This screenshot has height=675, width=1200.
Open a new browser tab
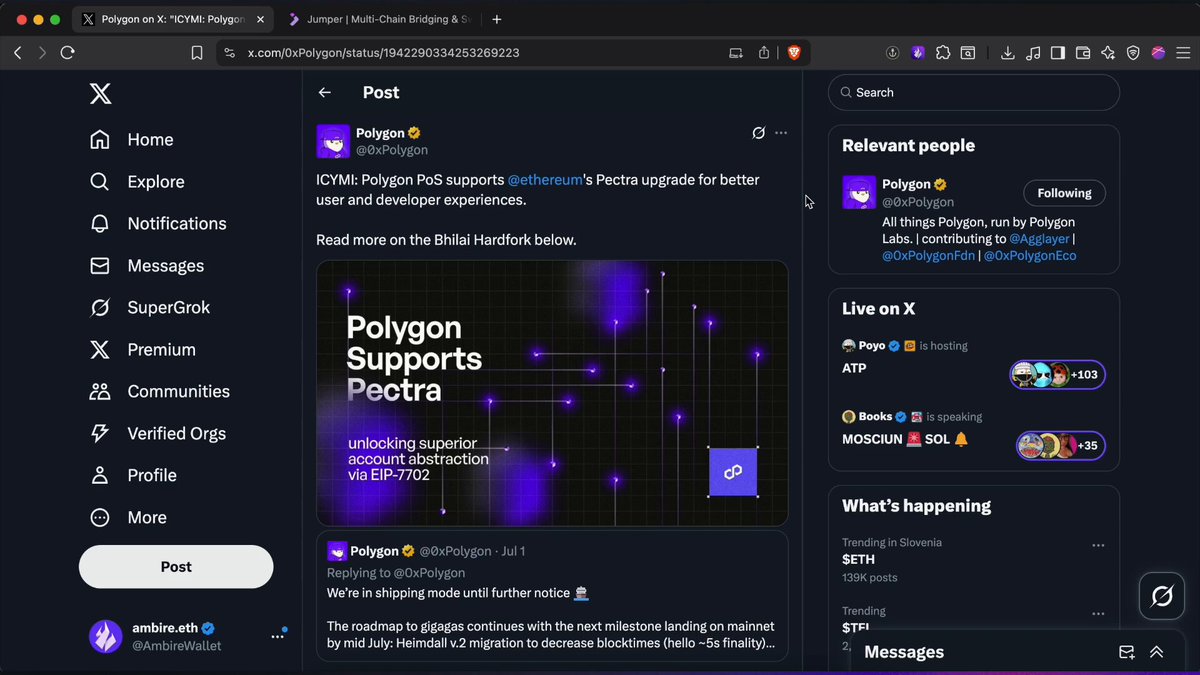(x=497, y=19)
